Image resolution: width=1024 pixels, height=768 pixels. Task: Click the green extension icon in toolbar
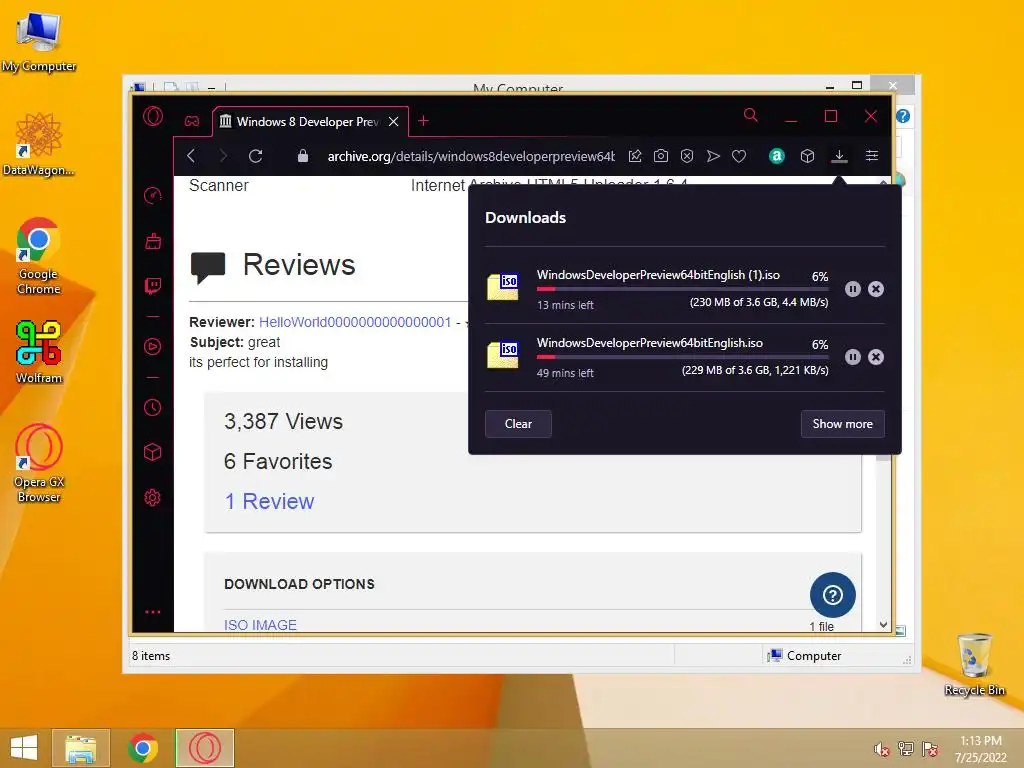776,156
